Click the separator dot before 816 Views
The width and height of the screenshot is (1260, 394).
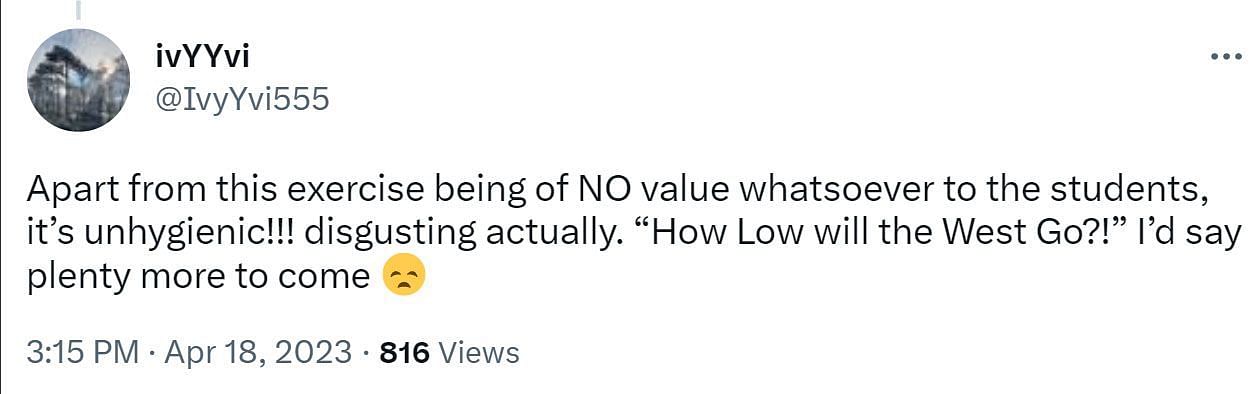pyautogui.click(x=366, y=352)
